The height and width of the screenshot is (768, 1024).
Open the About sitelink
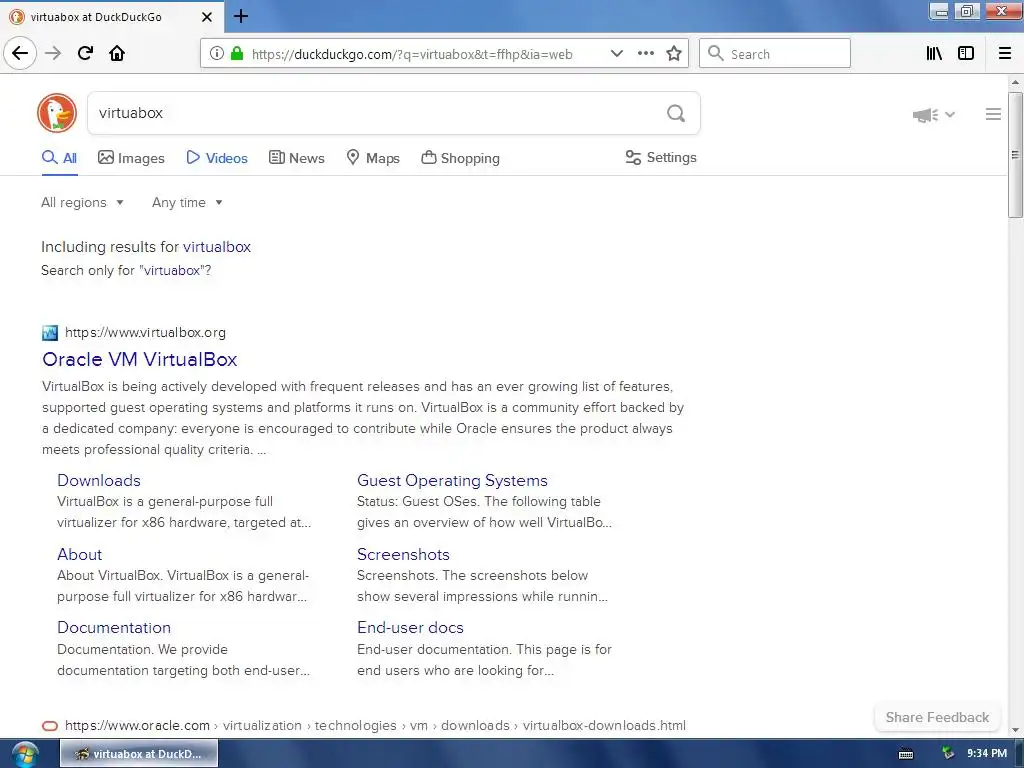[x=80, y=554]
